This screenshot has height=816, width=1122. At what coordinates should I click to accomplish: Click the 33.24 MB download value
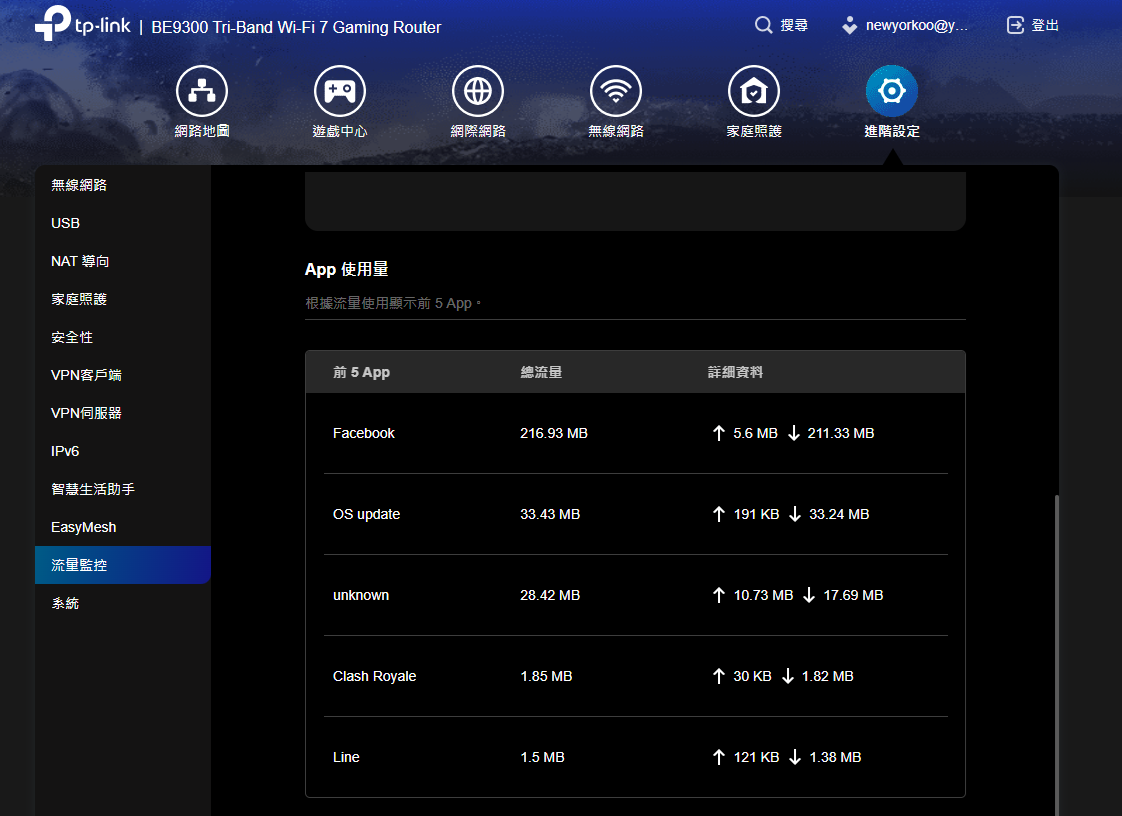click(x=839, y=514)
